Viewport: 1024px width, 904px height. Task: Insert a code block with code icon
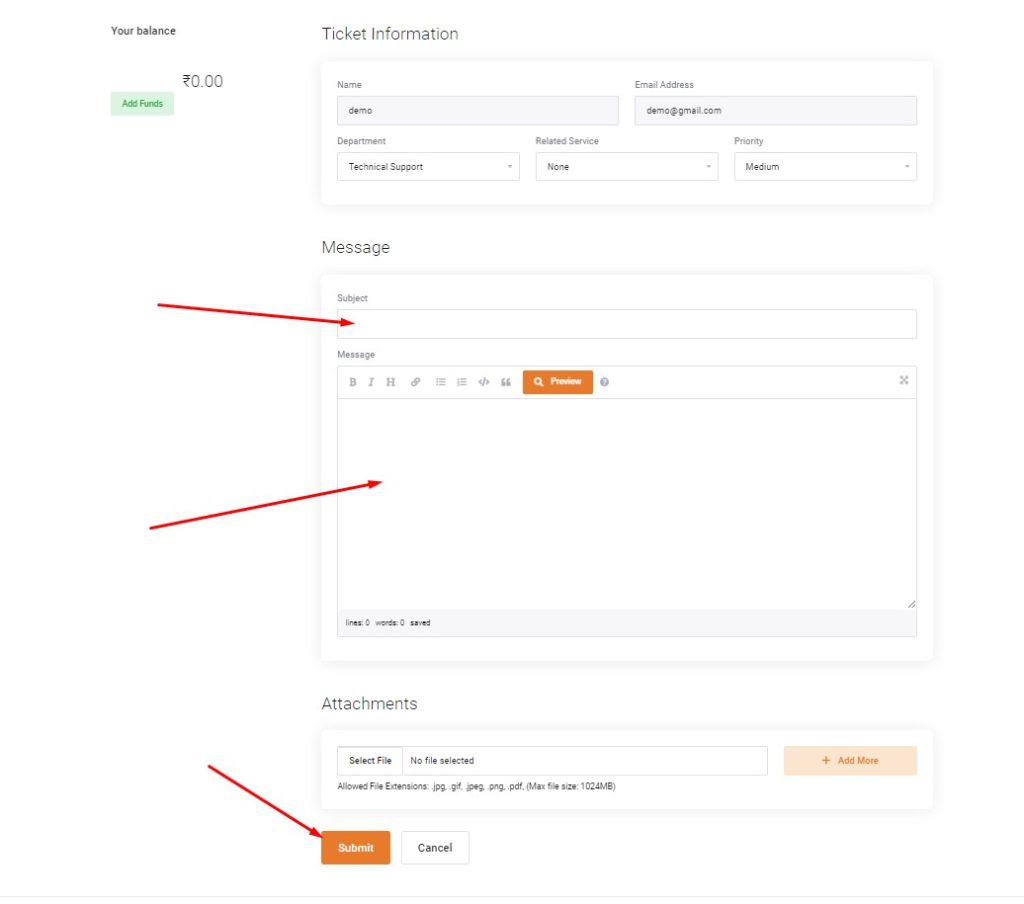click(484, 382)
